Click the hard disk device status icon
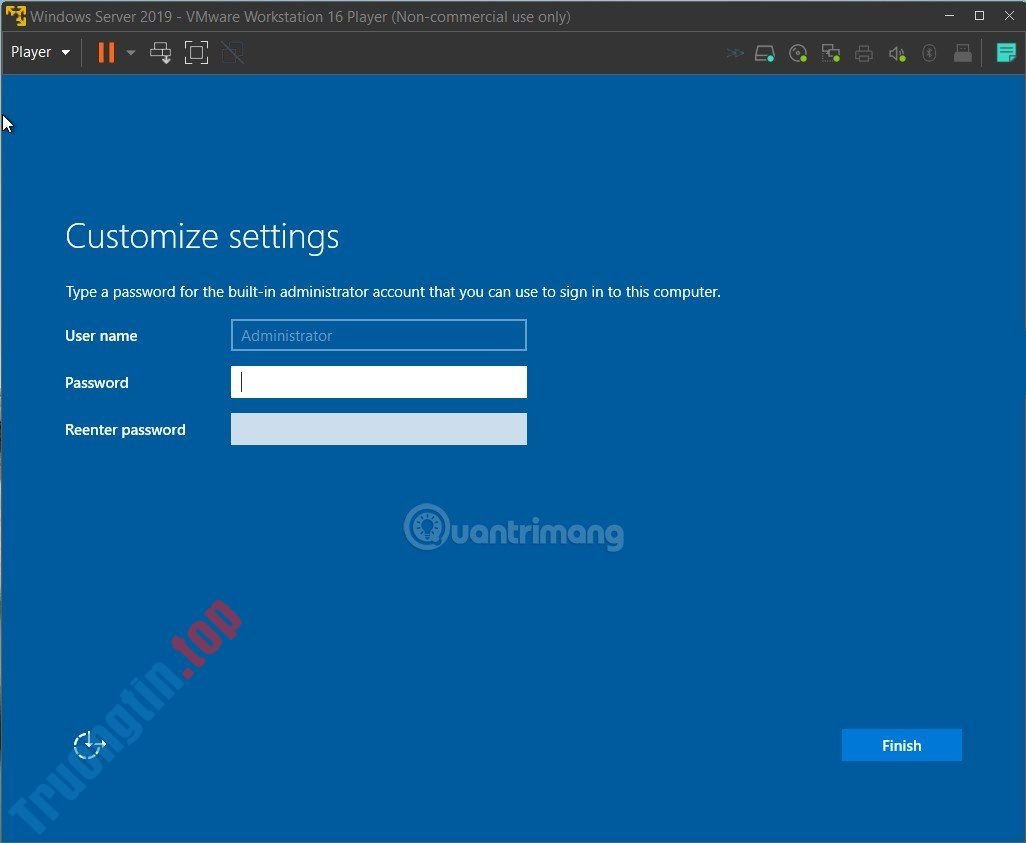1026x843 pixels. [x=765, y=53]
